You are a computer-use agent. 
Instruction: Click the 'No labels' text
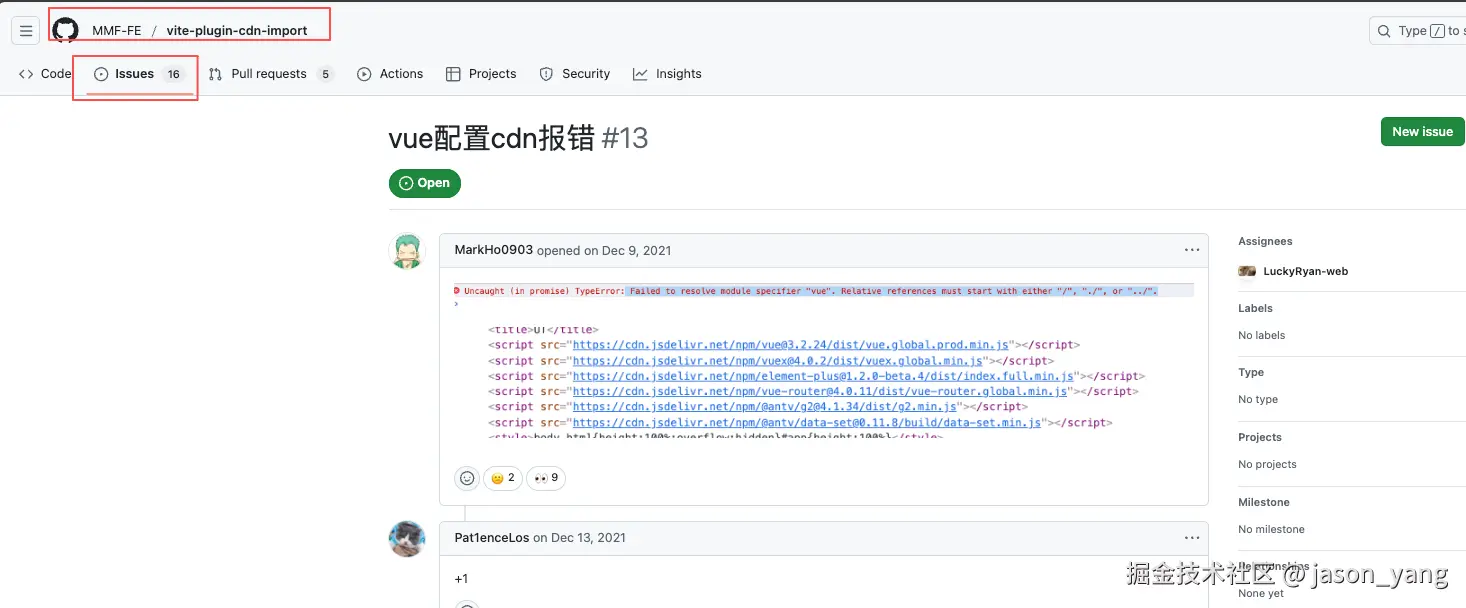1262,335
